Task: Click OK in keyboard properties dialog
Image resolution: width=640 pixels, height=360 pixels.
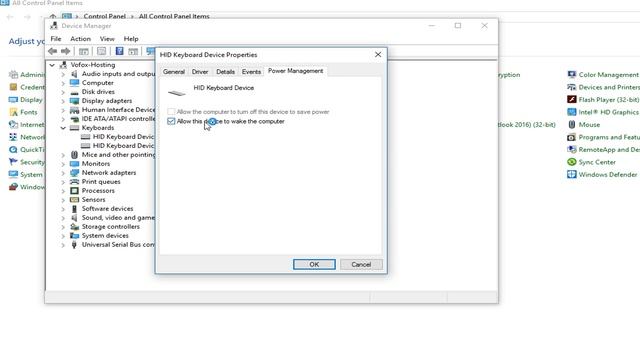Action: click(x=314, y=264)
